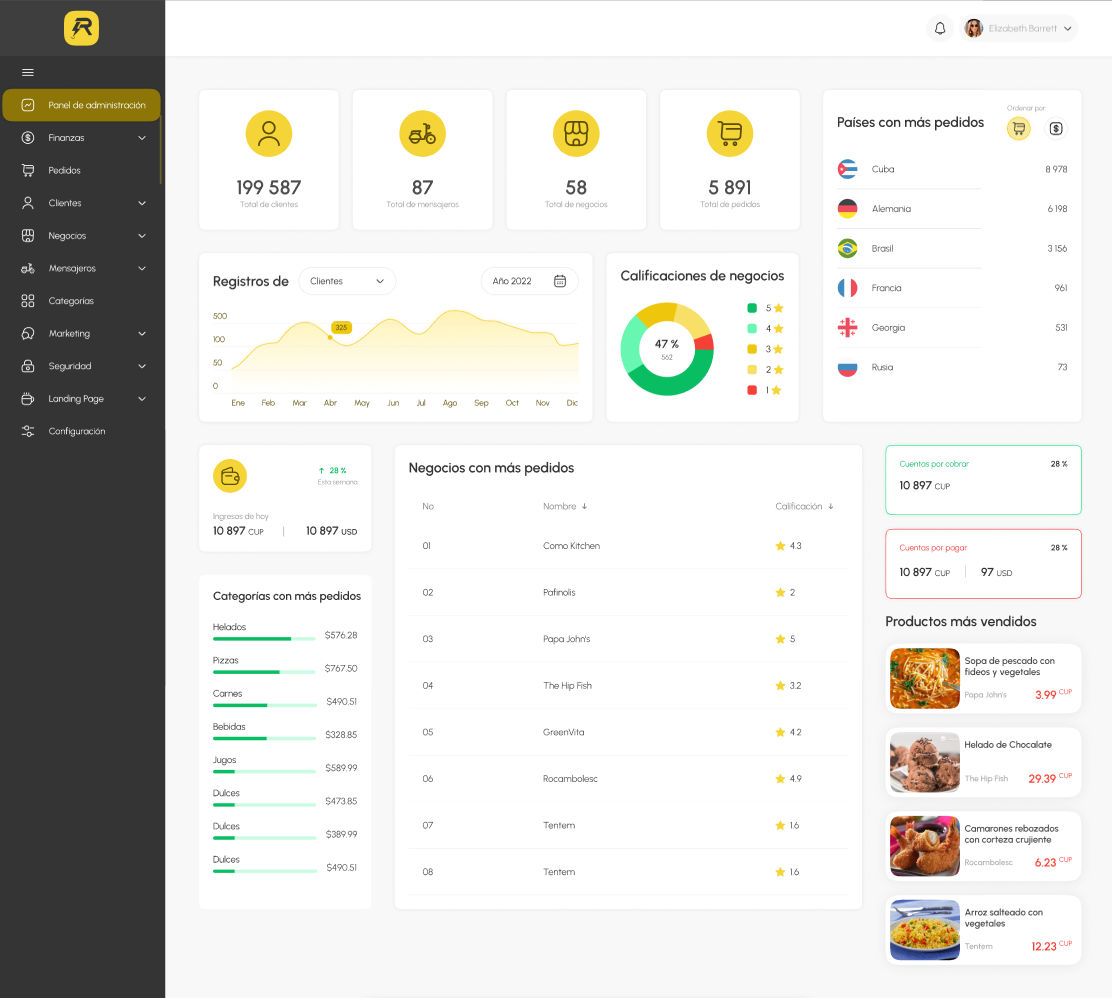
Task: Click the Marketing sidebar icon
Action: (x=28, y=333)
